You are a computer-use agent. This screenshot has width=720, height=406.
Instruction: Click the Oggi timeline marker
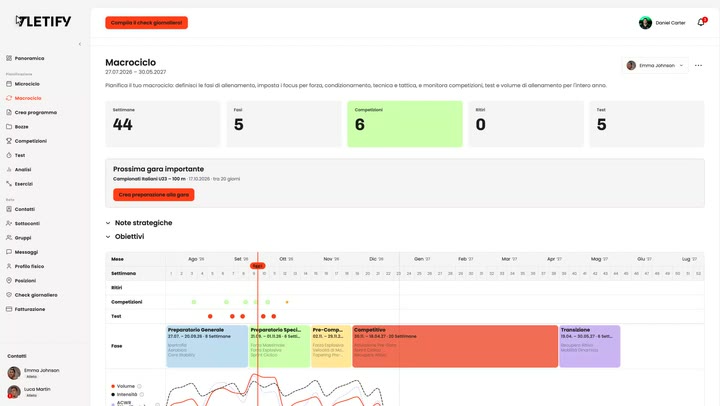click(258, 266)
